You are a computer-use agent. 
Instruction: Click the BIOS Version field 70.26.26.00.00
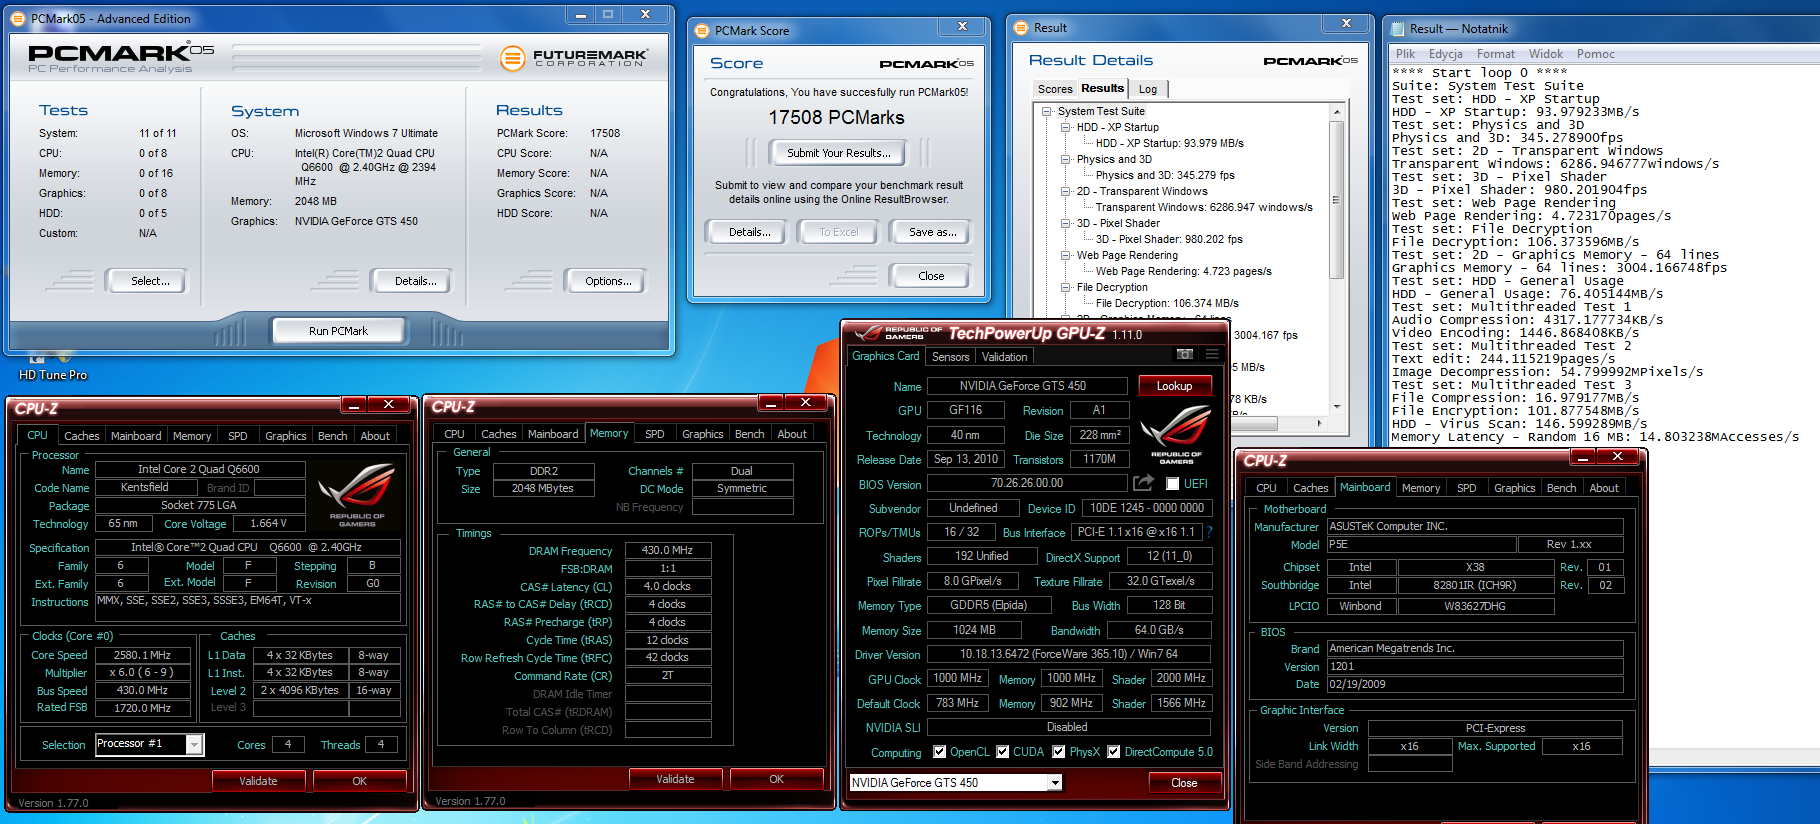1027,483
